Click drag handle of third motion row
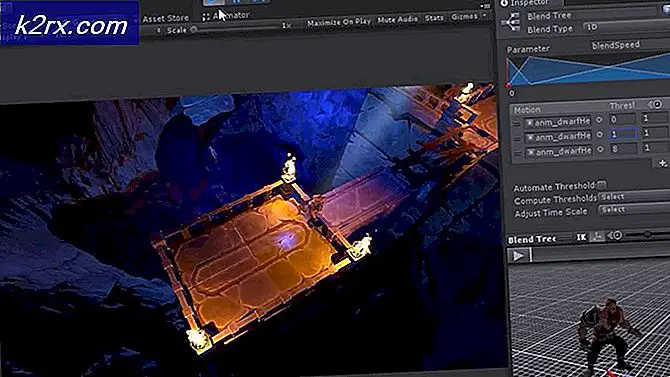Screen dimensions: 670x377 [517, 153]
